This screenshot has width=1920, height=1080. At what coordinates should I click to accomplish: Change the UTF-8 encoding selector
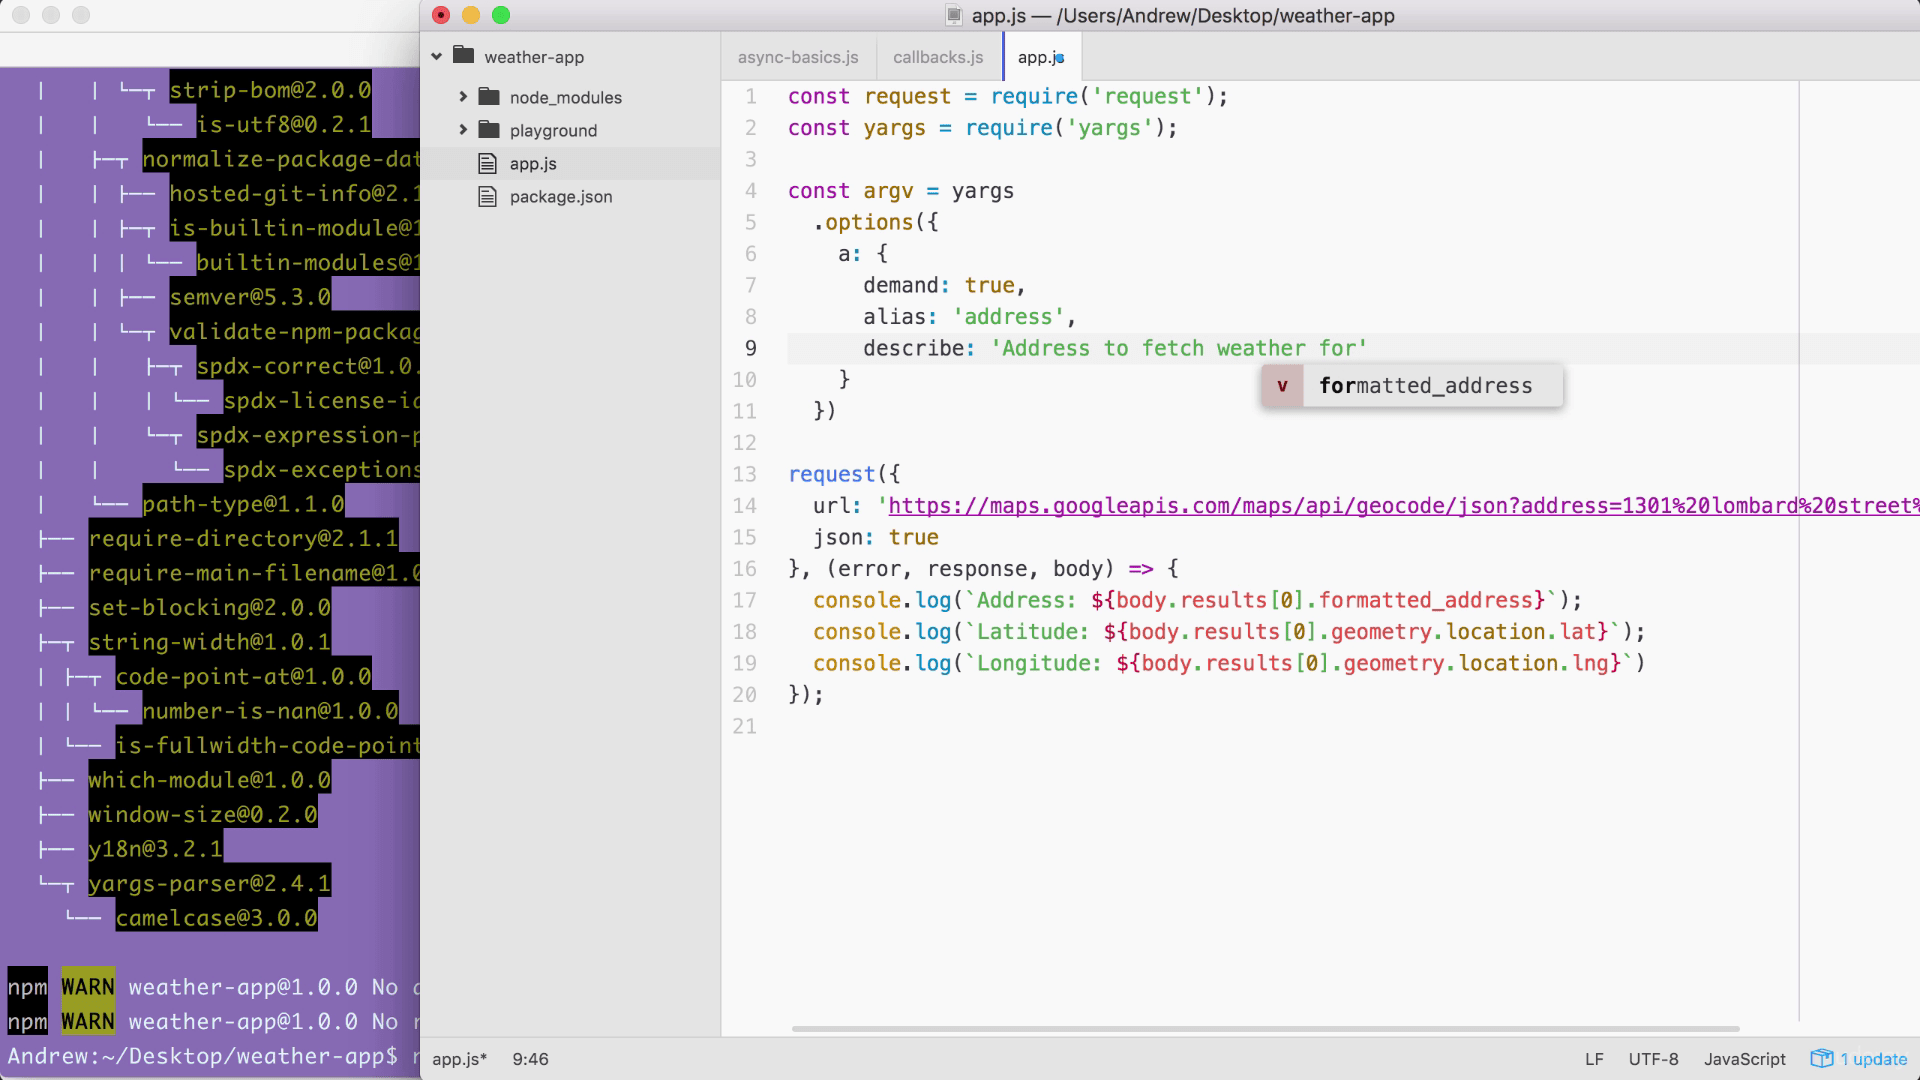point(1653,1059)
